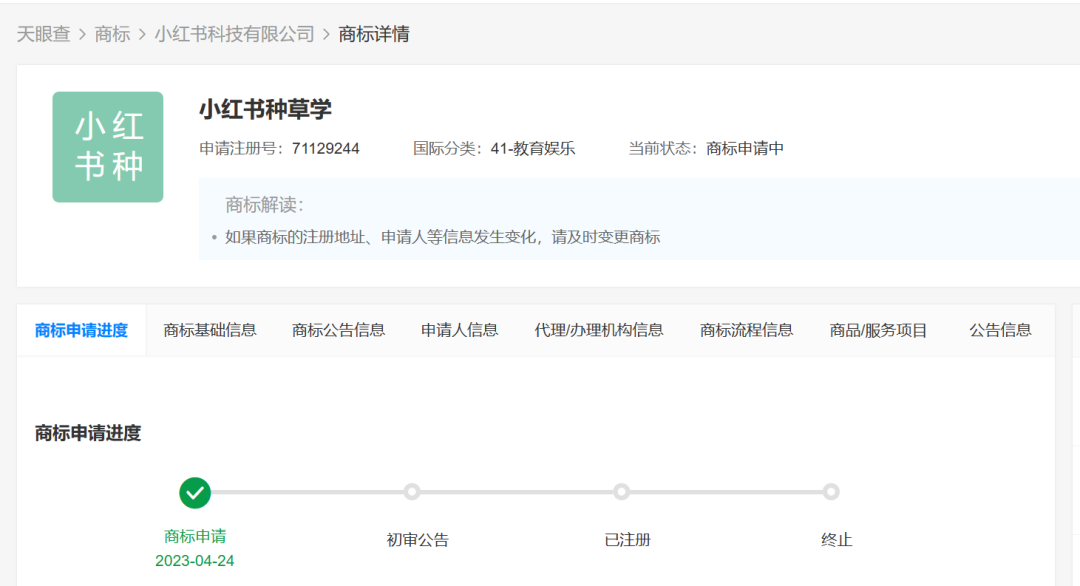Go to 天眼查 home via breadcrumb

pos(43,34)
